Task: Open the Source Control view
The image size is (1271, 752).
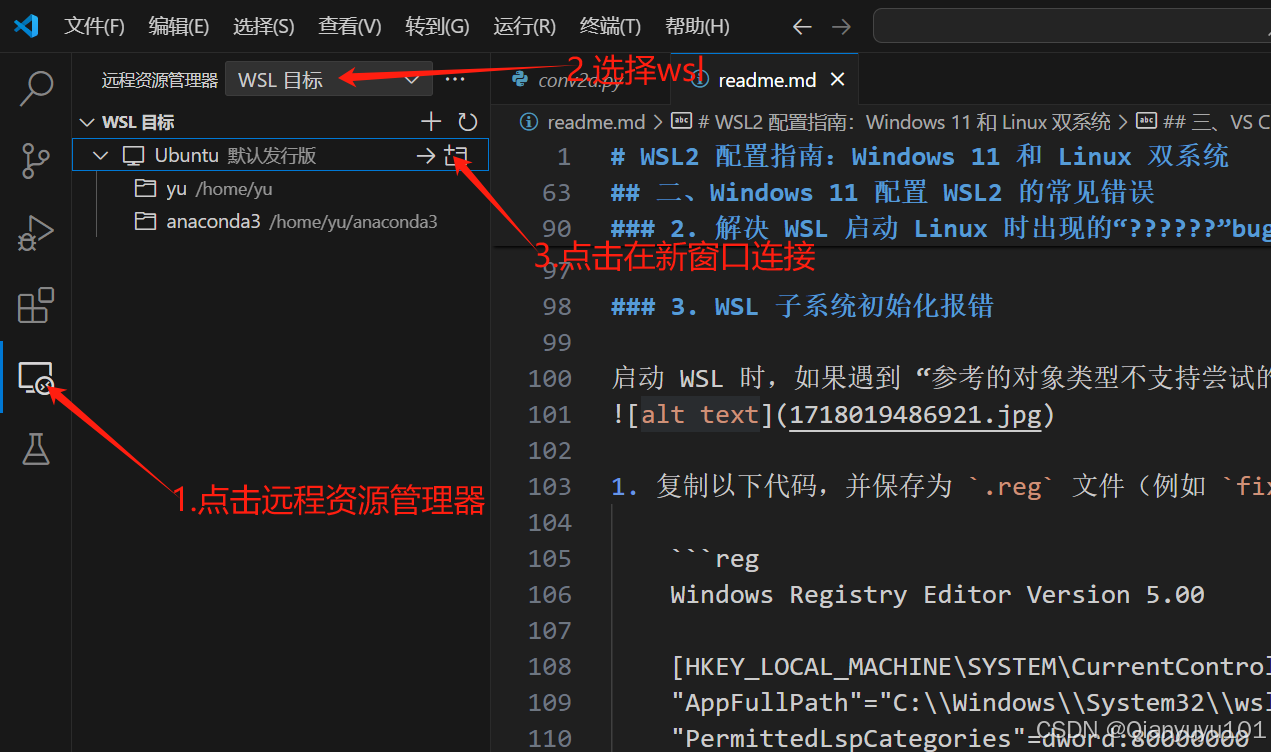Action: click(x=36, y=160)
